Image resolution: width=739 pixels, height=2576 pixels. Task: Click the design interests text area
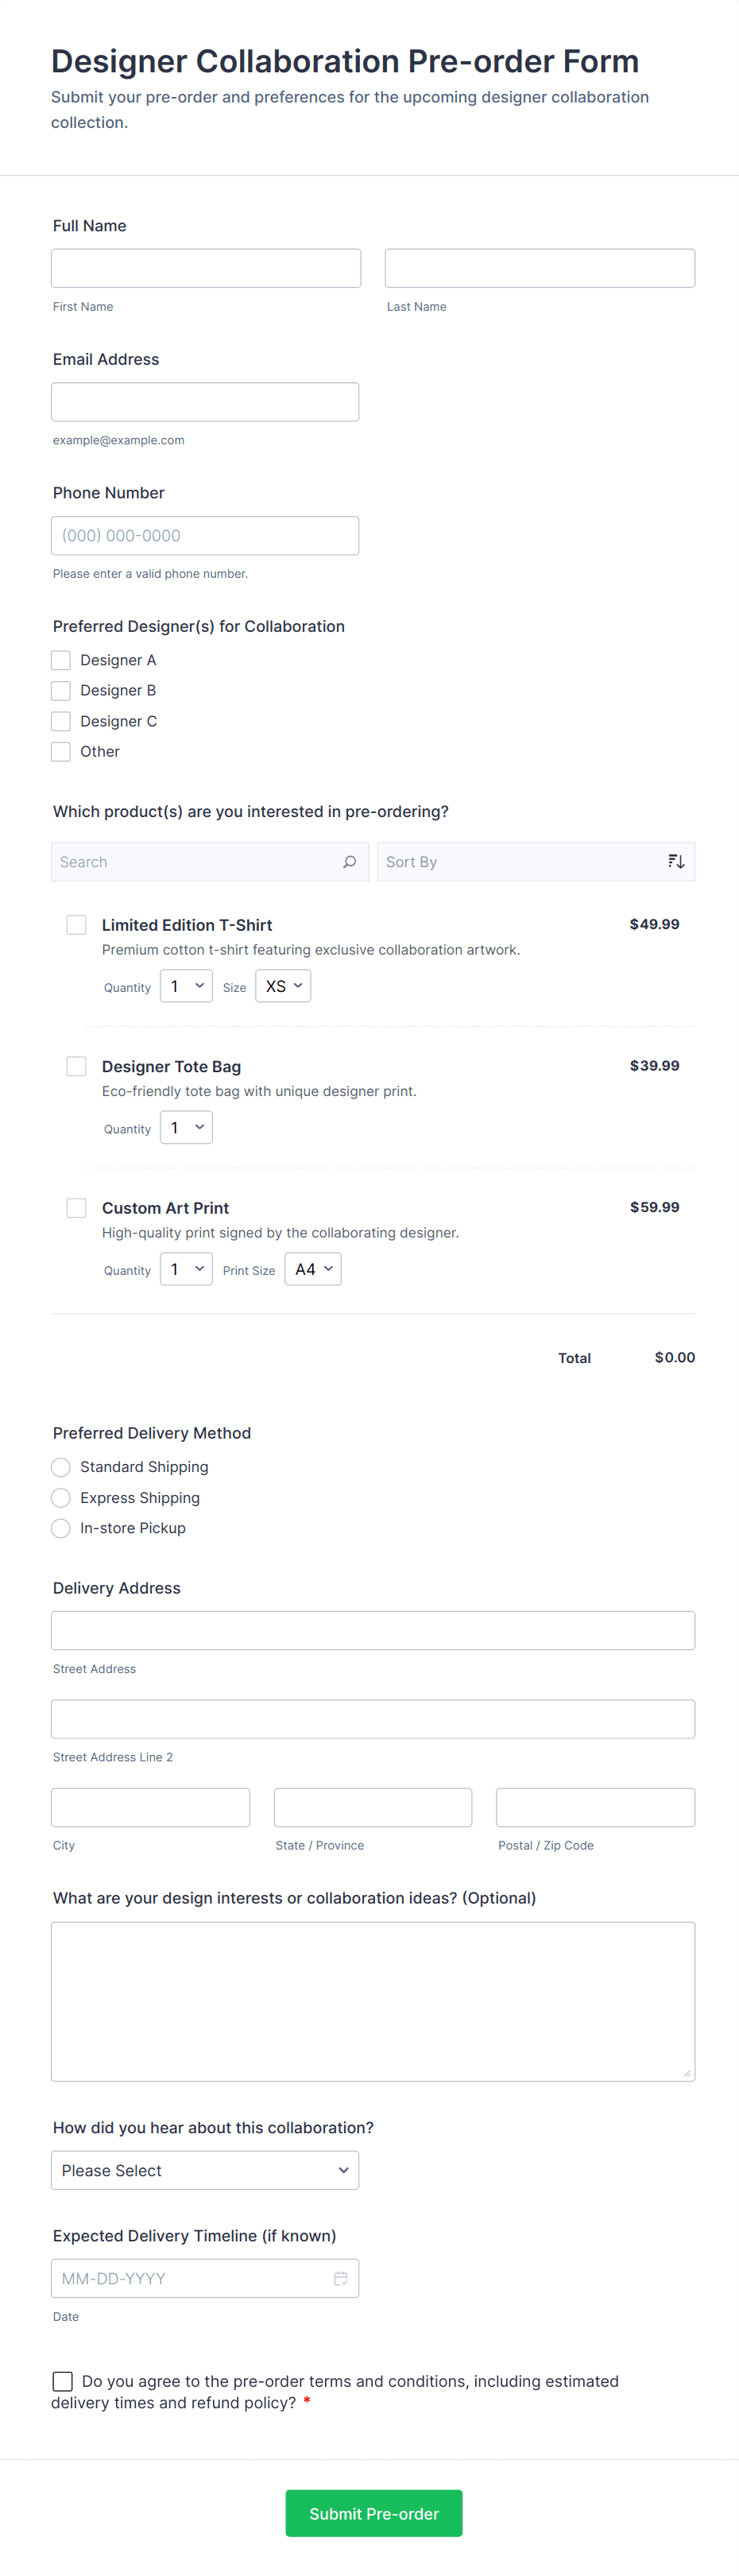373,2001
